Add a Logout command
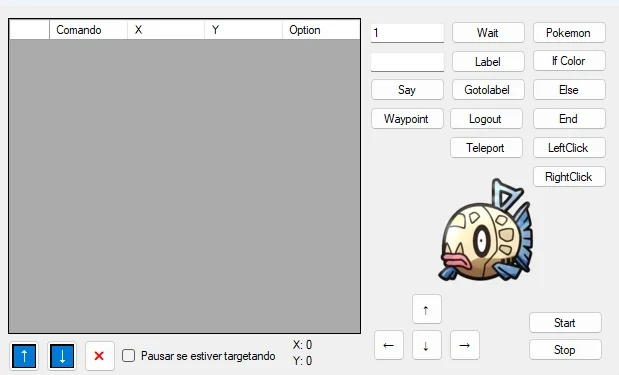619x375 pixels. tap(486, 119)
